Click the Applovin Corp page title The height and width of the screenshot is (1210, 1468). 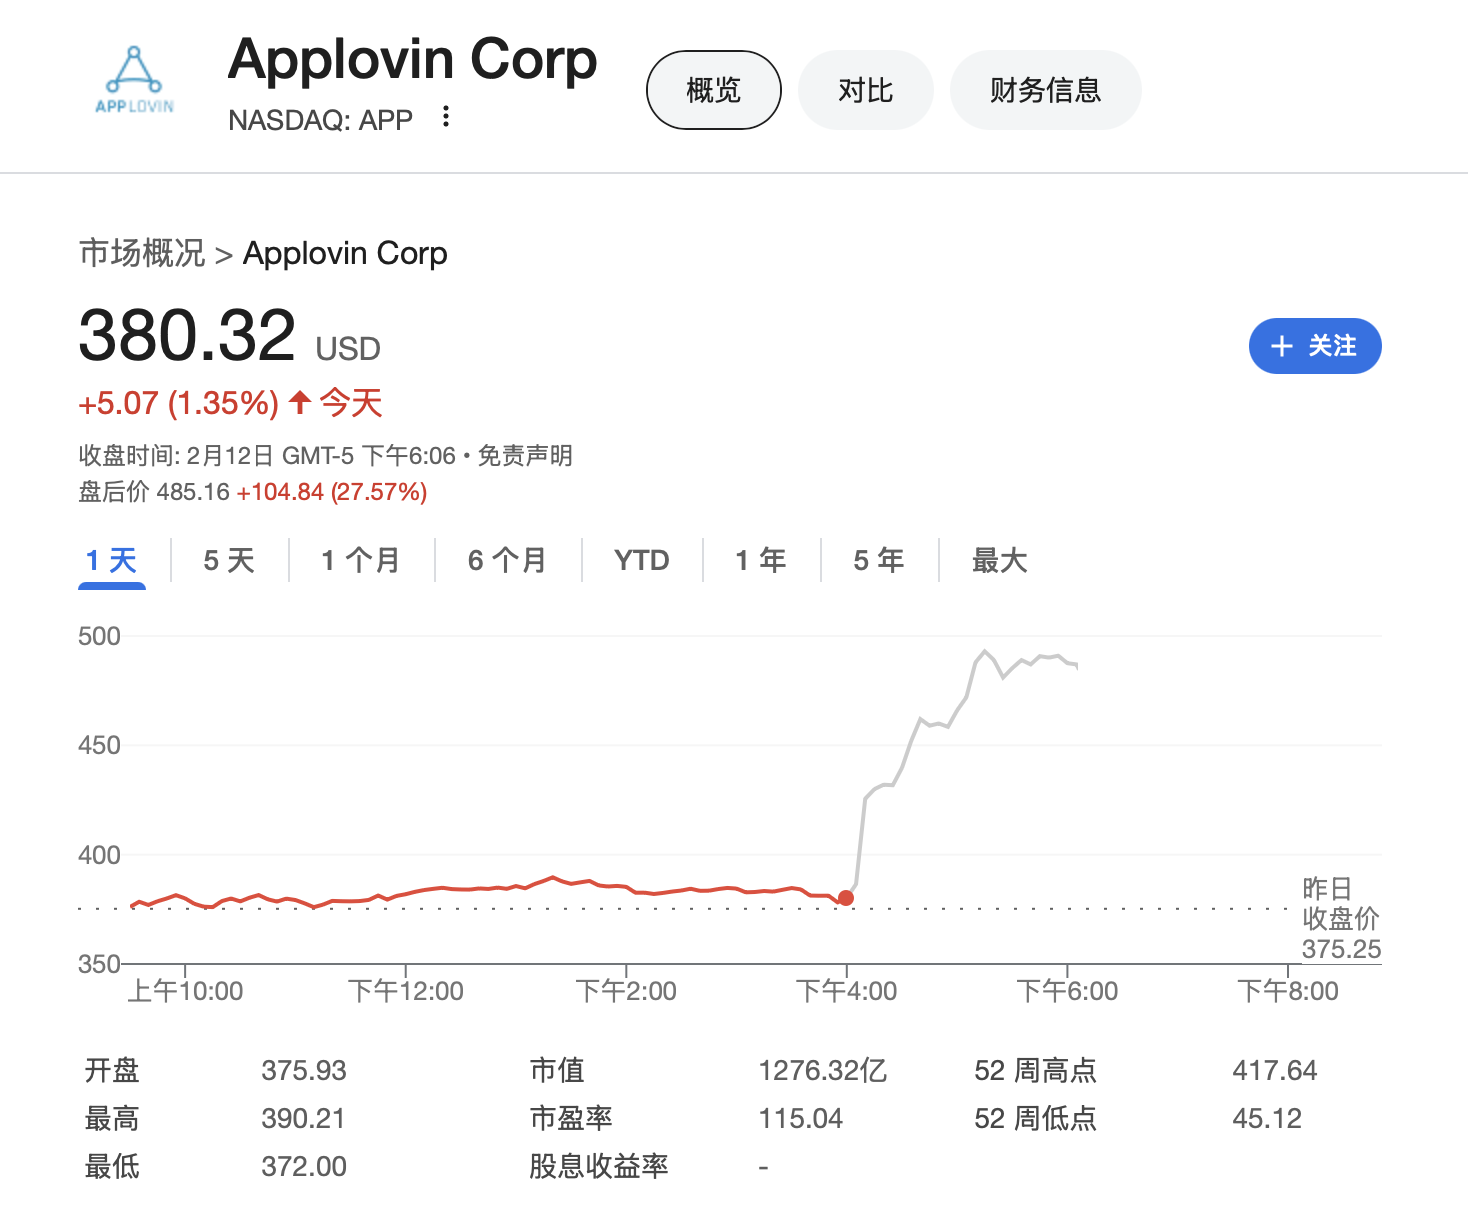412,60
